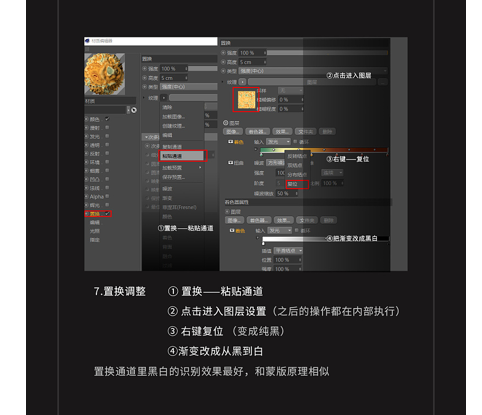Image resolution: width=482 pixels, height=415 pixels.
Task: Click the 着色器... button in top layer row
Action: coord(258,132)
